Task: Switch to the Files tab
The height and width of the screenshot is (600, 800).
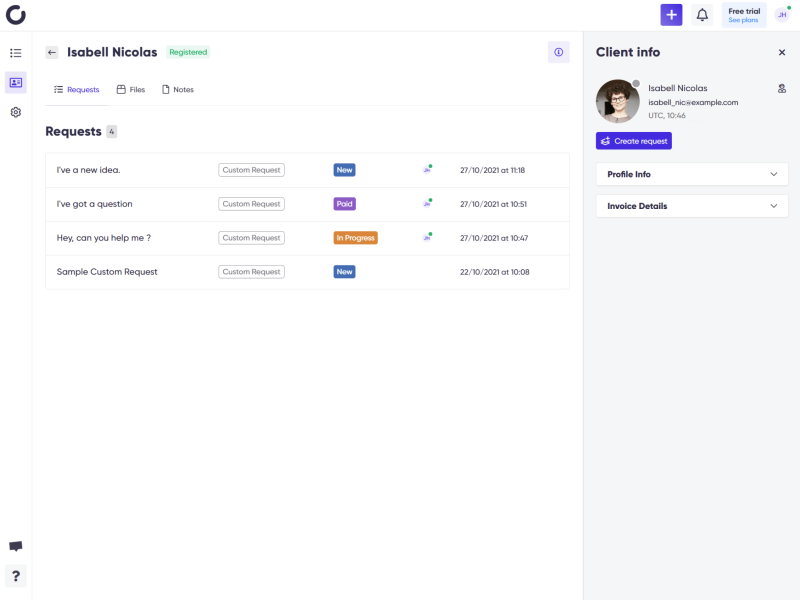Action: click(x=131, y=90)
